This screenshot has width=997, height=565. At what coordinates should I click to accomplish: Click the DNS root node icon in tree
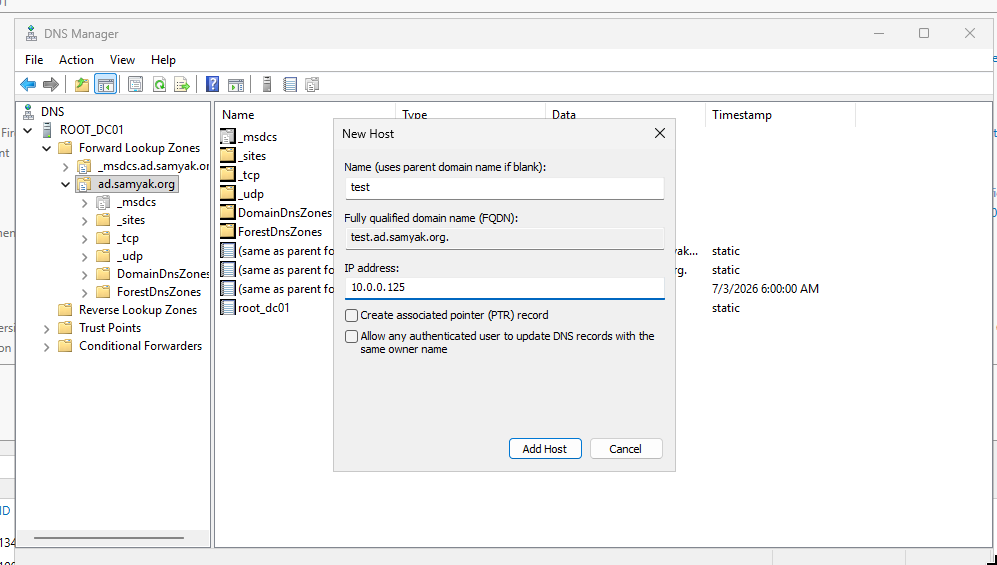(x=29, y=112)
